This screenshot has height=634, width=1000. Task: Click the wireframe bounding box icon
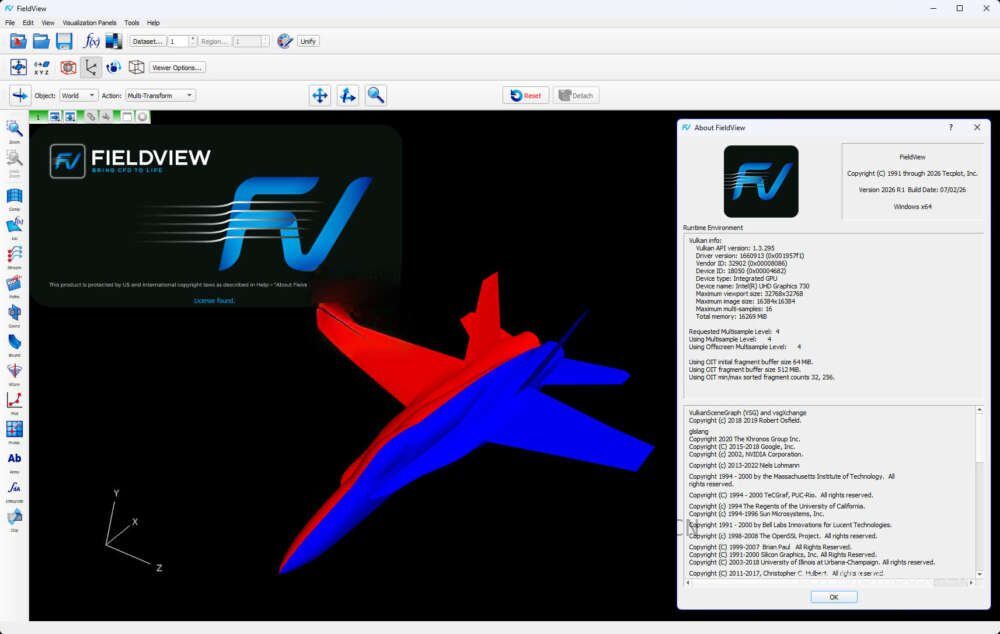[136, 67]
